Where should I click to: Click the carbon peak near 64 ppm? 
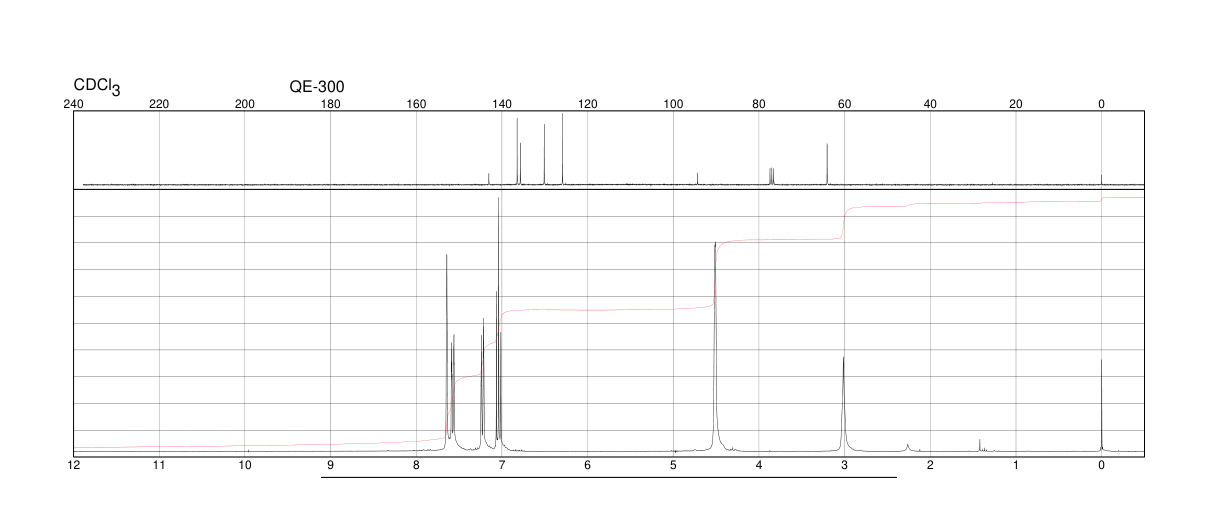pos(827,164)
